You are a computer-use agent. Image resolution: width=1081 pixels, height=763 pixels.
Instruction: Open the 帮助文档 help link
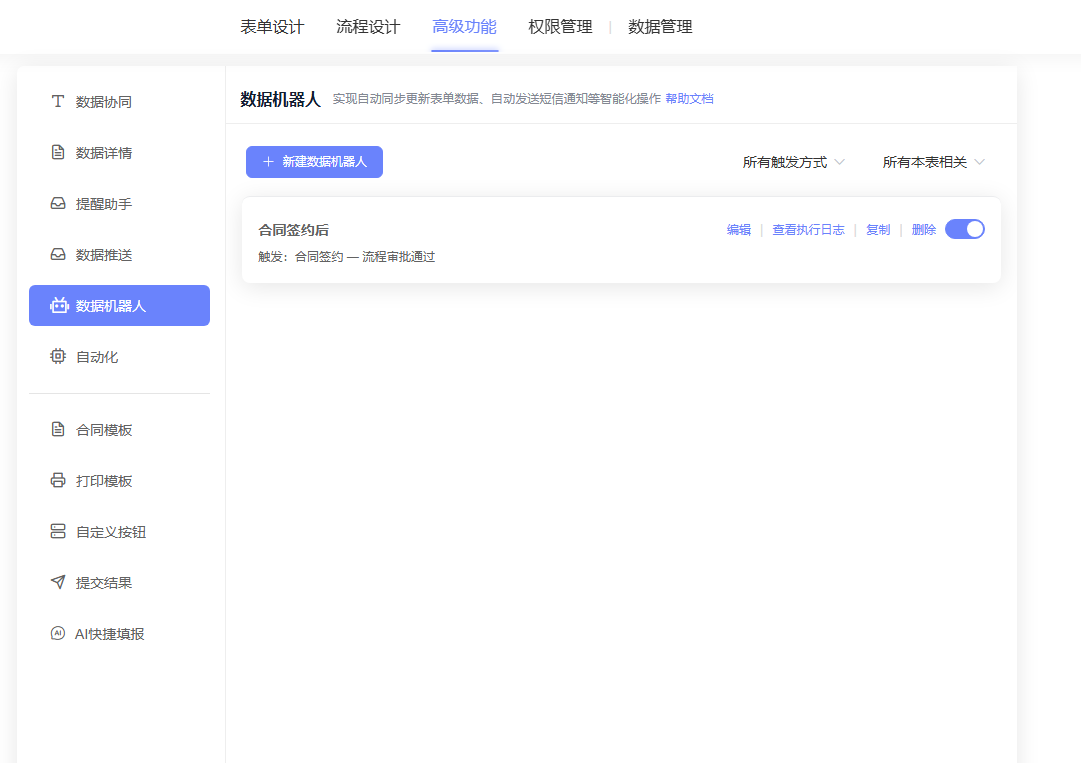coord(689,99)
